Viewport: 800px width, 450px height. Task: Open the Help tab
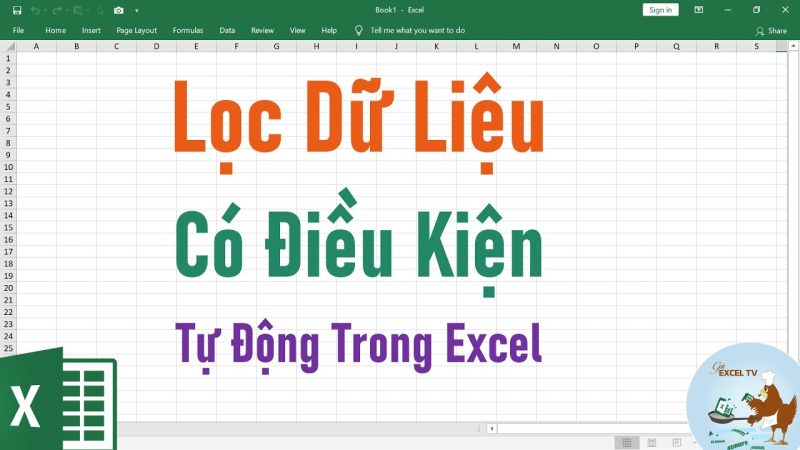coord(329,30)
